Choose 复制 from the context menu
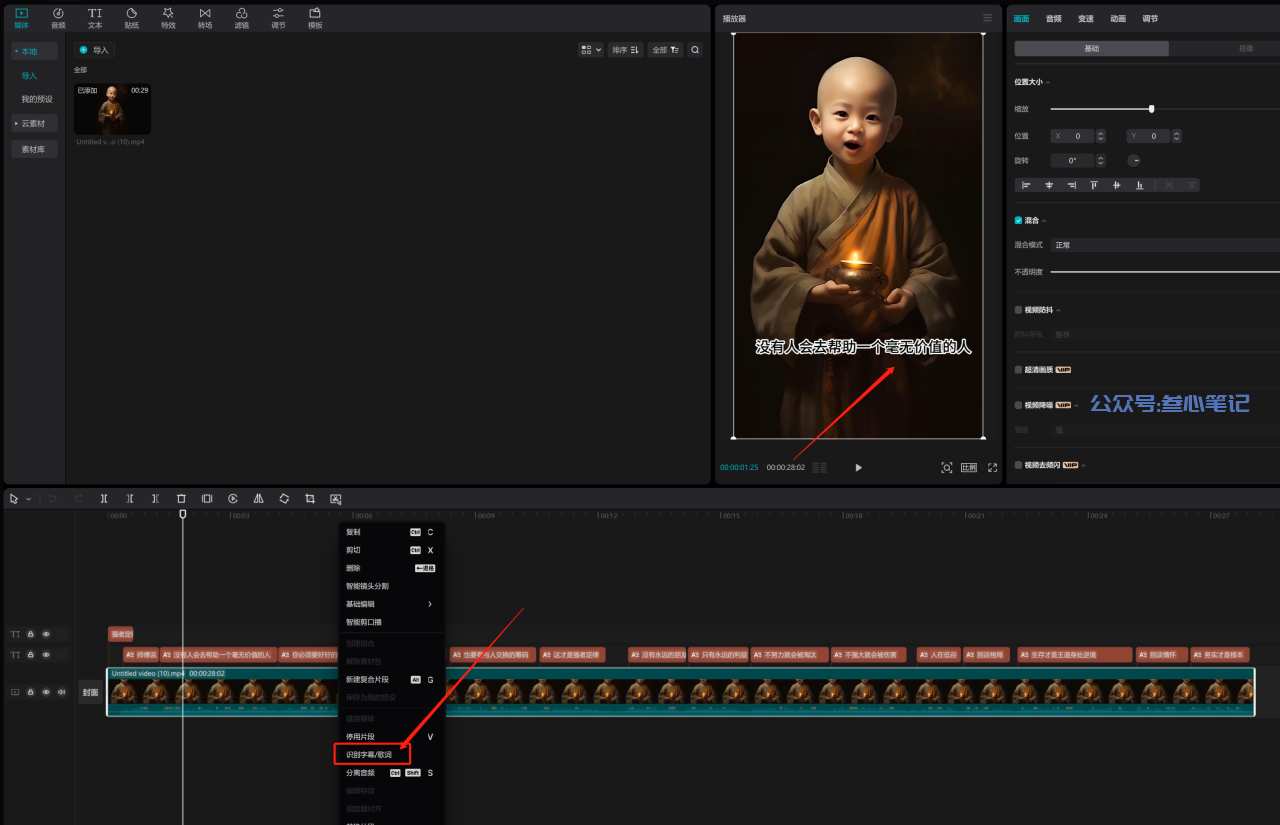 pyautogui.click(x=391, y=532)
